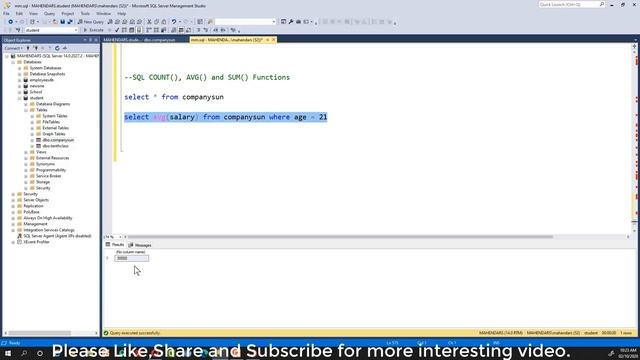Viewport: 640px width, 360px height.
Task: Click the Cut scissors icon
Action: coord(149,22)
